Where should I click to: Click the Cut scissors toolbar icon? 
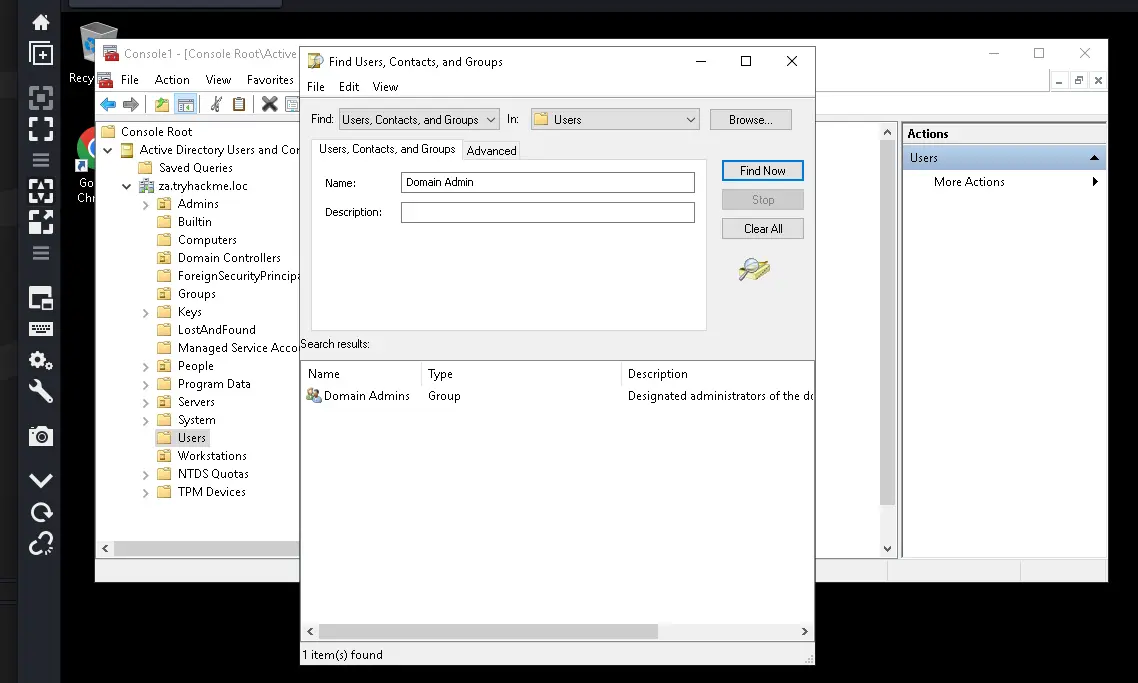(216, 105)
